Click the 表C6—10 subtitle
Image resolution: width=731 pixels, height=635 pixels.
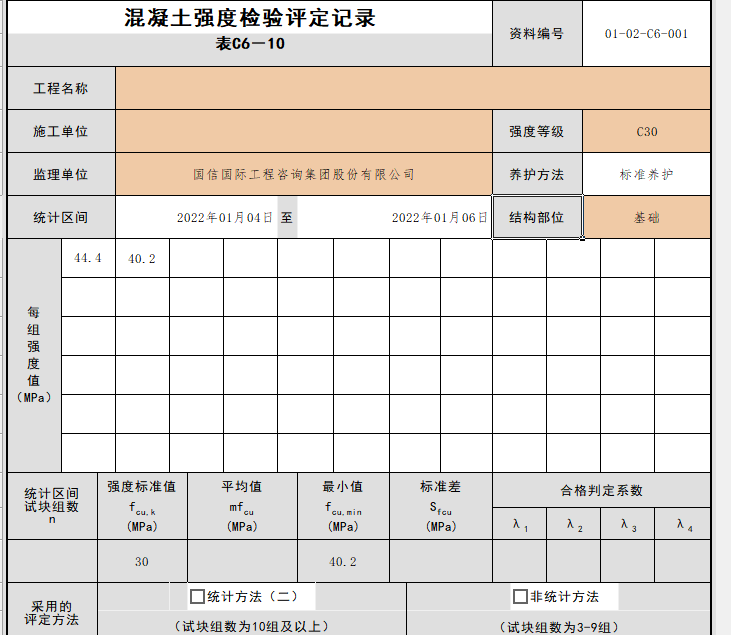coord(250,44)
